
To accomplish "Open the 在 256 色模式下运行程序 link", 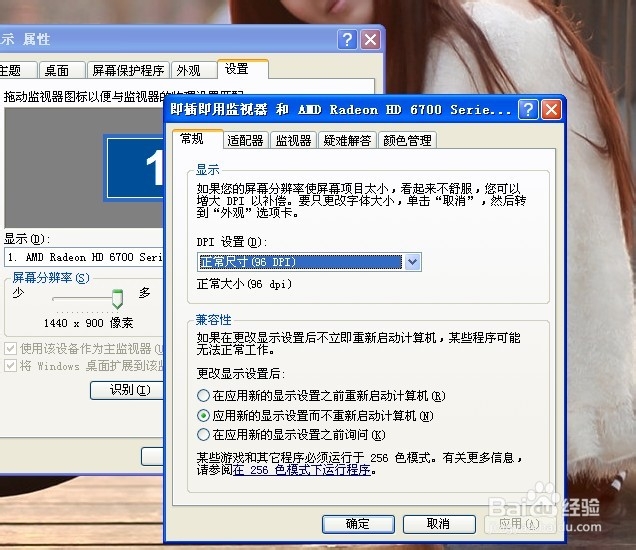I will point(302,470).
